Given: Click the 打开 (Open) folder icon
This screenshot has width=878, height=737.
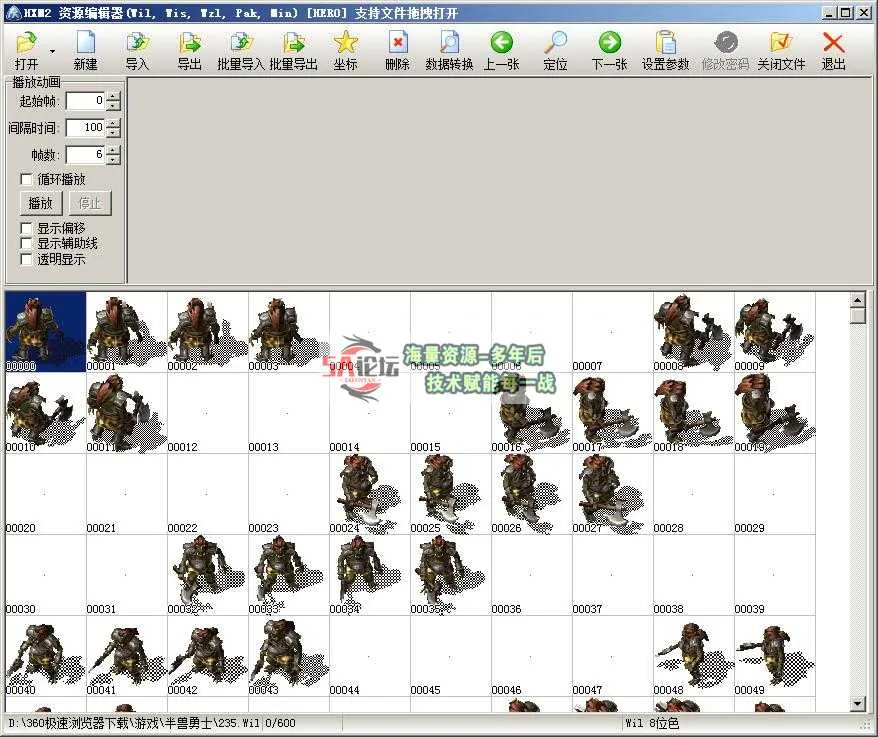Looking at the screenshot, I should [x=26, y=43].
